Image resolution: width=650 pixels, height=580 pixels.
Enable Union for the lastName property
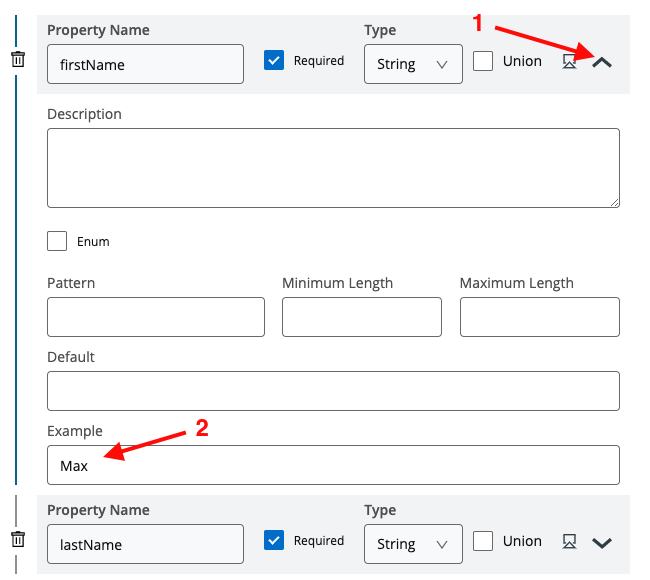coord(483,541)
